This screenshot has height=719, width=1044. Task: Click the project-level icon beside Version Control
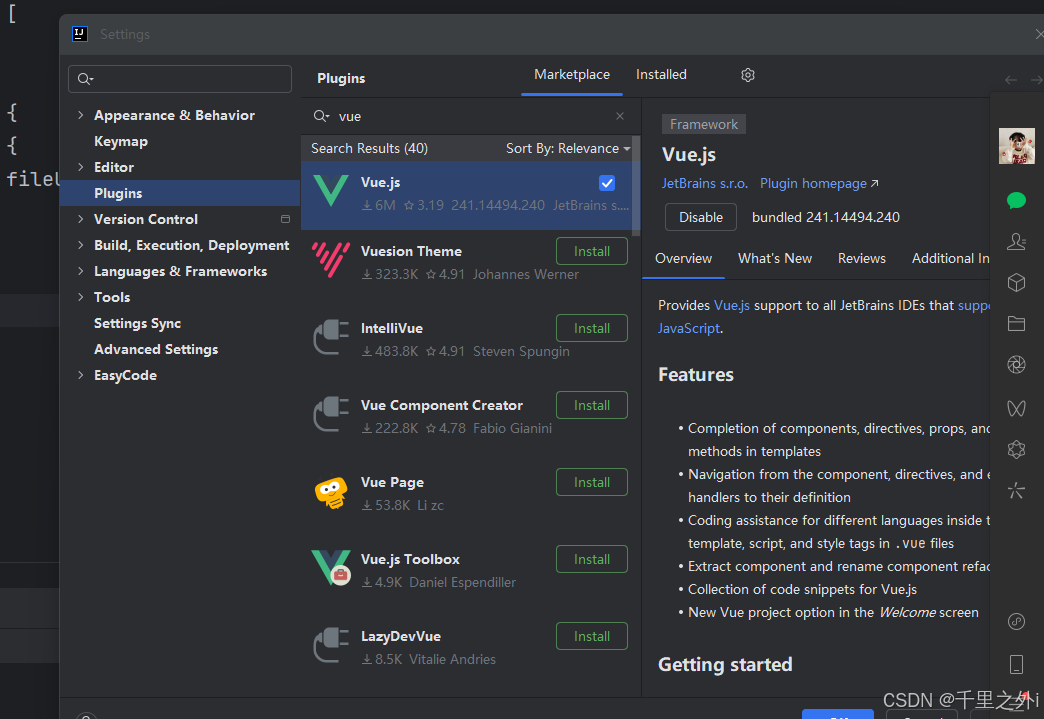click(x=286, y=219)
